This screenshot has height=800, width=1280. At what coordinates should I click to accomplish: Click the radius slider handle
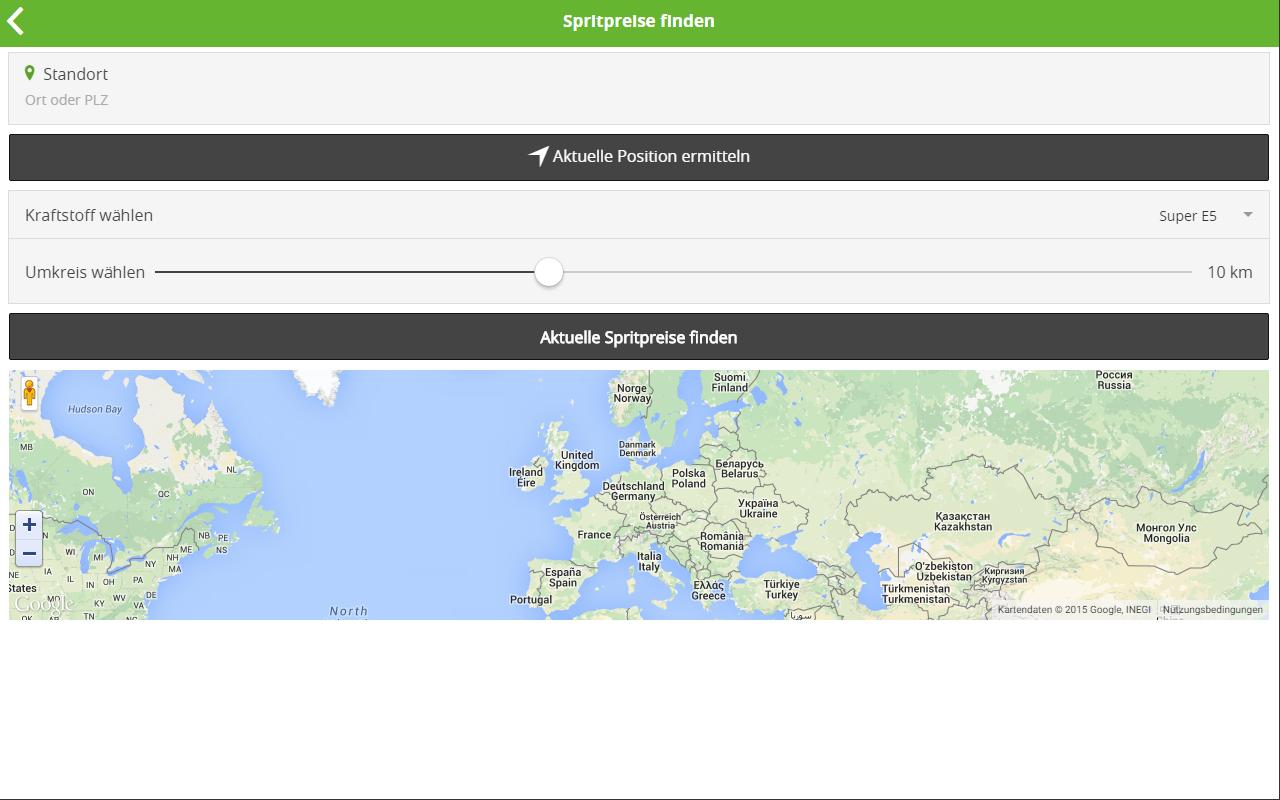coord(549,272)
